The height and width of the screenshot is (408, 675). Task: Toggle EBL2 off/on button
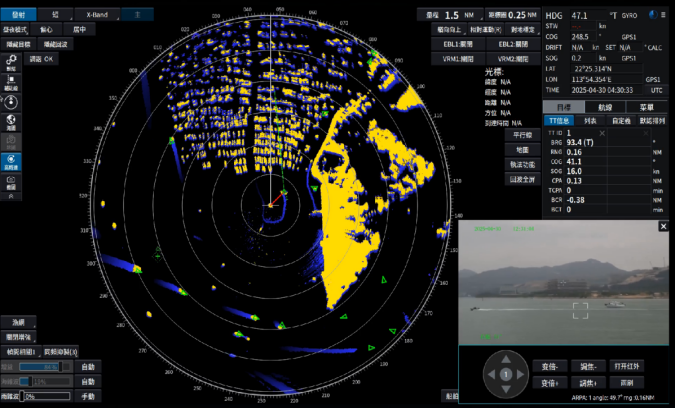(513, 44)
